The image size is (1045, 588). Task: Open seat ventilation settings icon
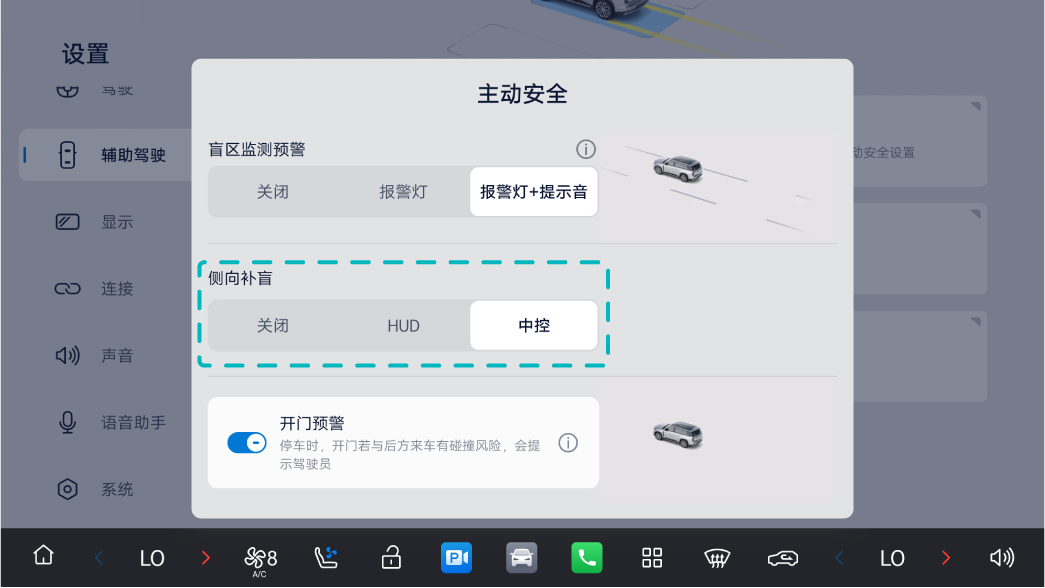[326, 557]
